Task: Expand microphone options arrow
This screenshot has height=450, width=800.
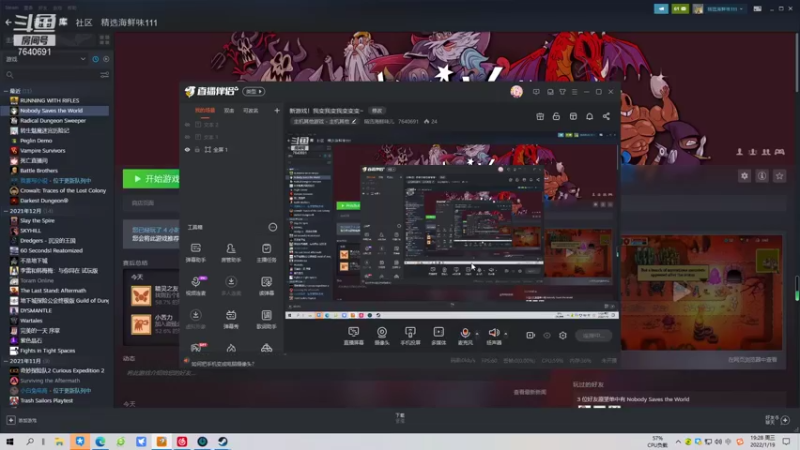Action: tap(477, 334)
